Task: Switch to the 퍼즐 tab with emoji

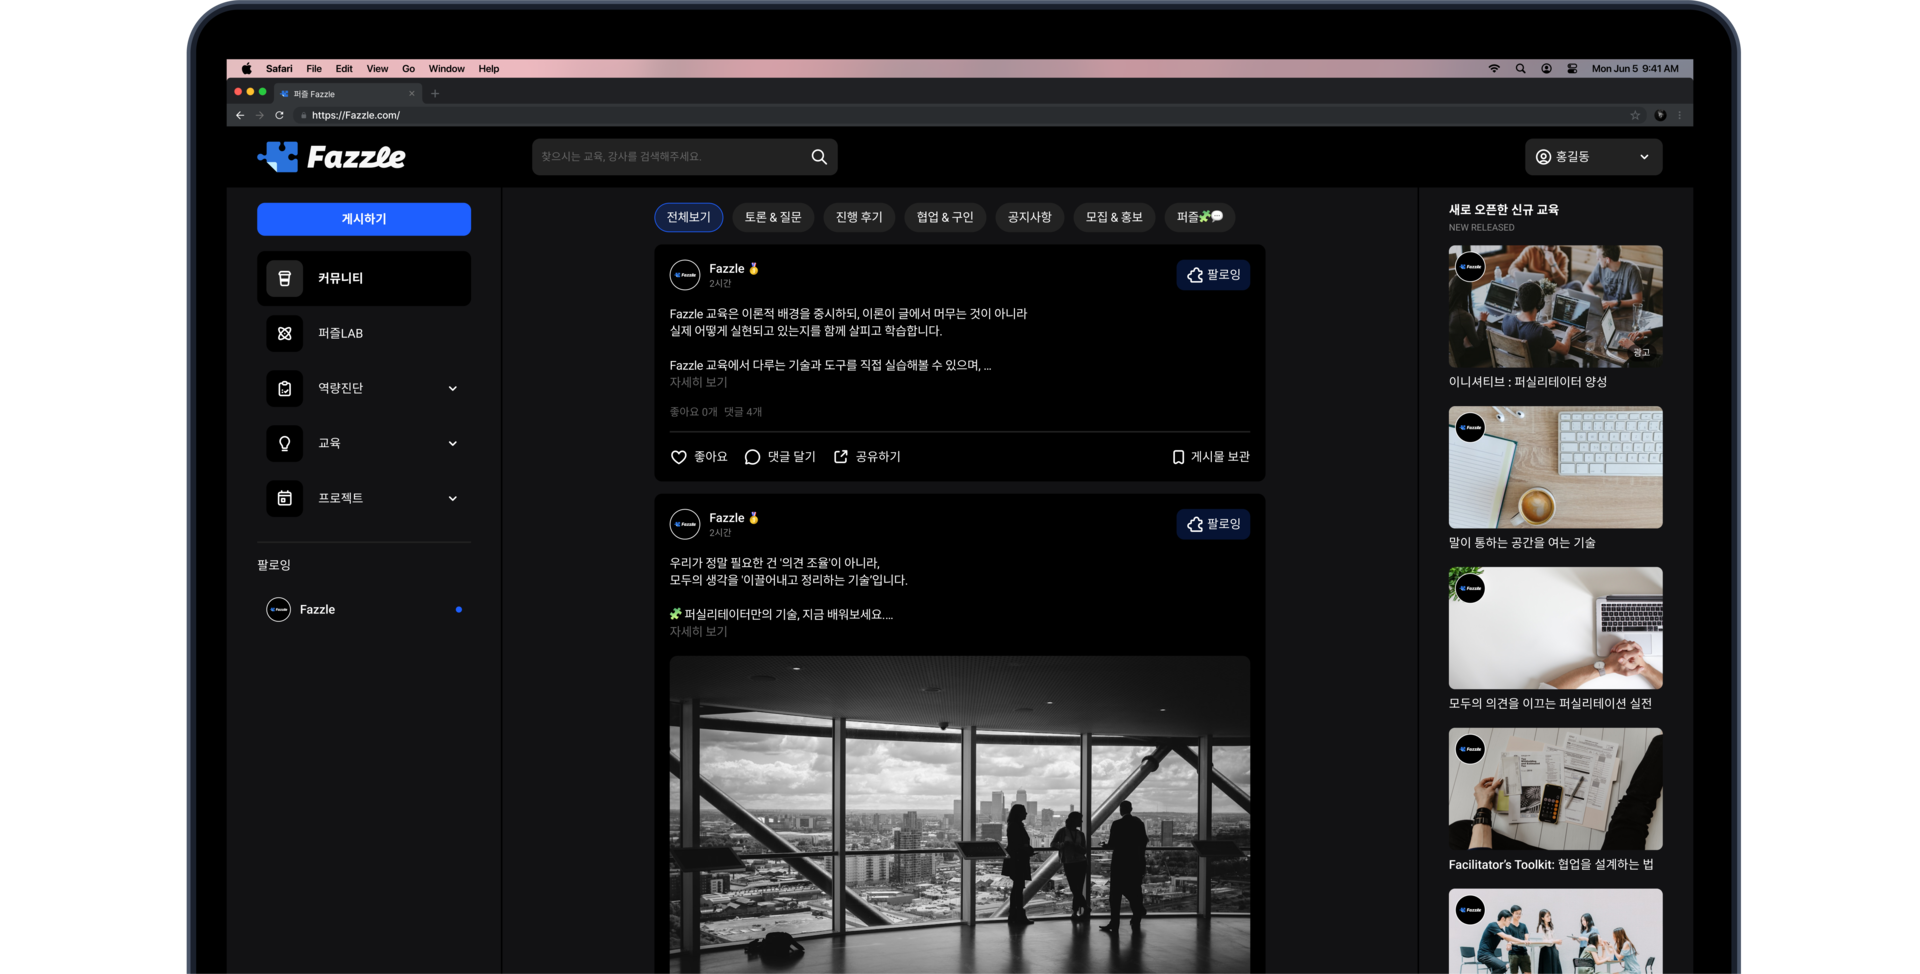Action: [x=1200, y=217]
